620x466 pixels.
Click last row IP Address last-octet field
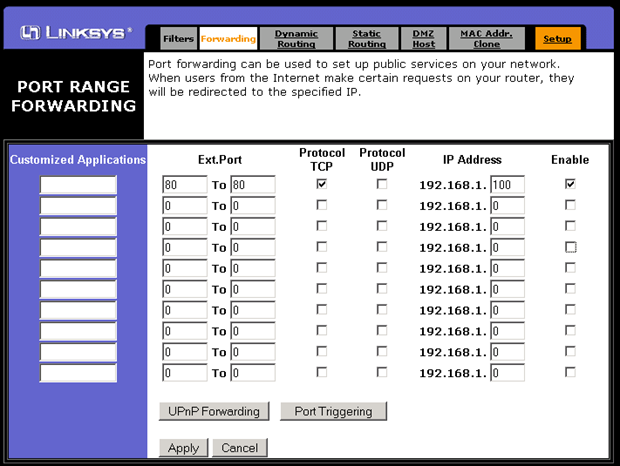(x=507, y=373)
